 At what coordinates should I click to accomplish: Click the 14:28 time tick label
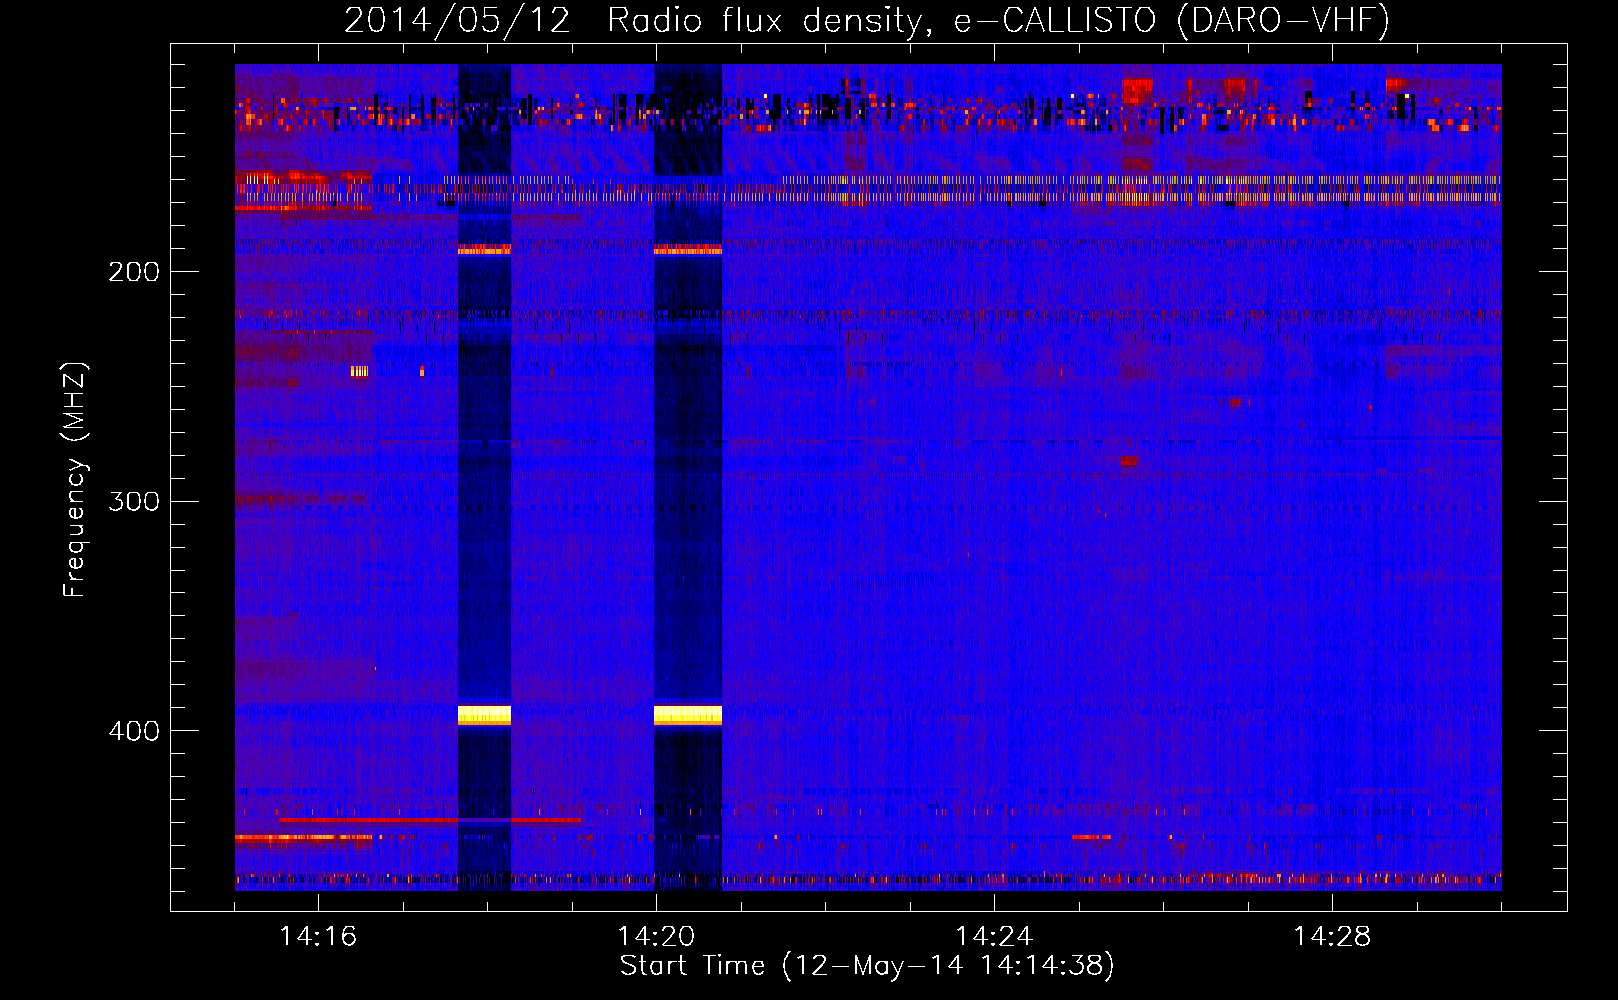tap(1332, 936)
